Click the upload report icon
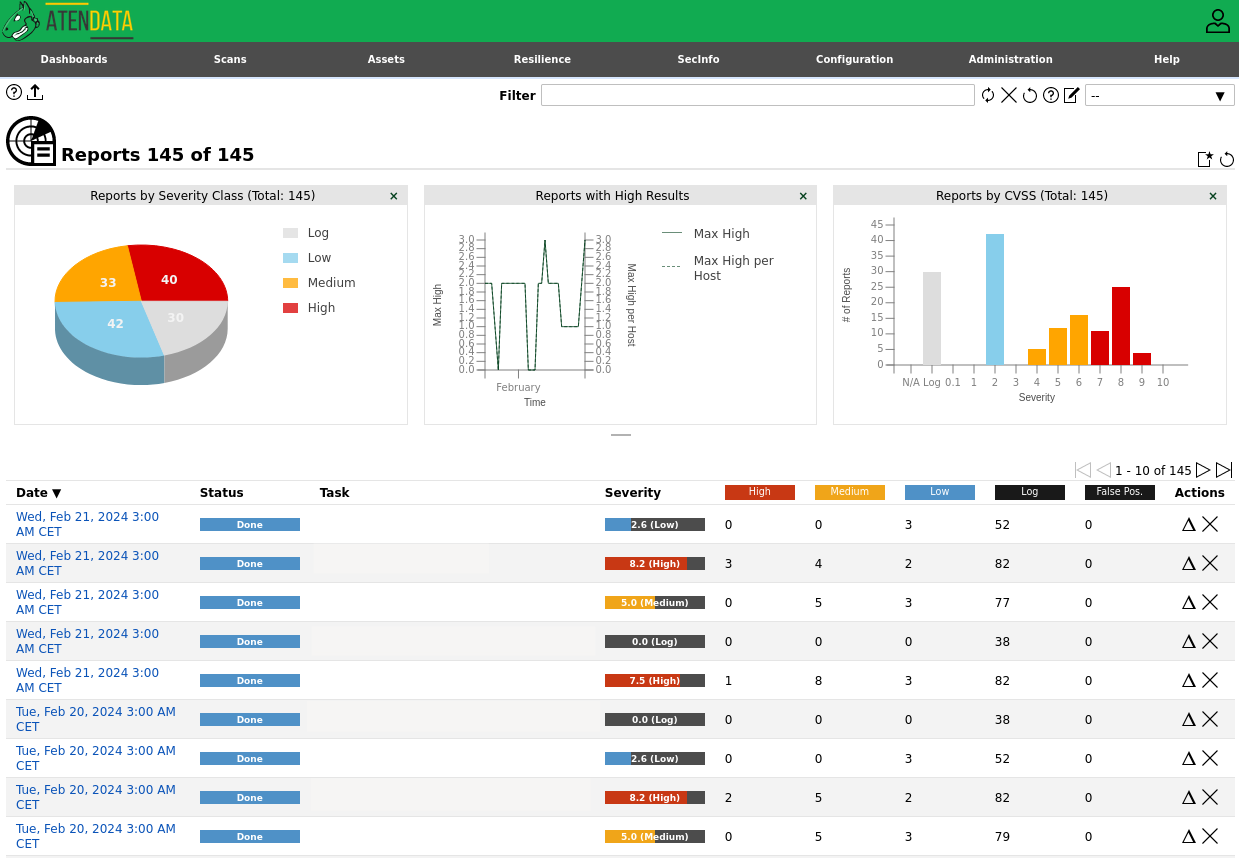 (x=35, y=92)
